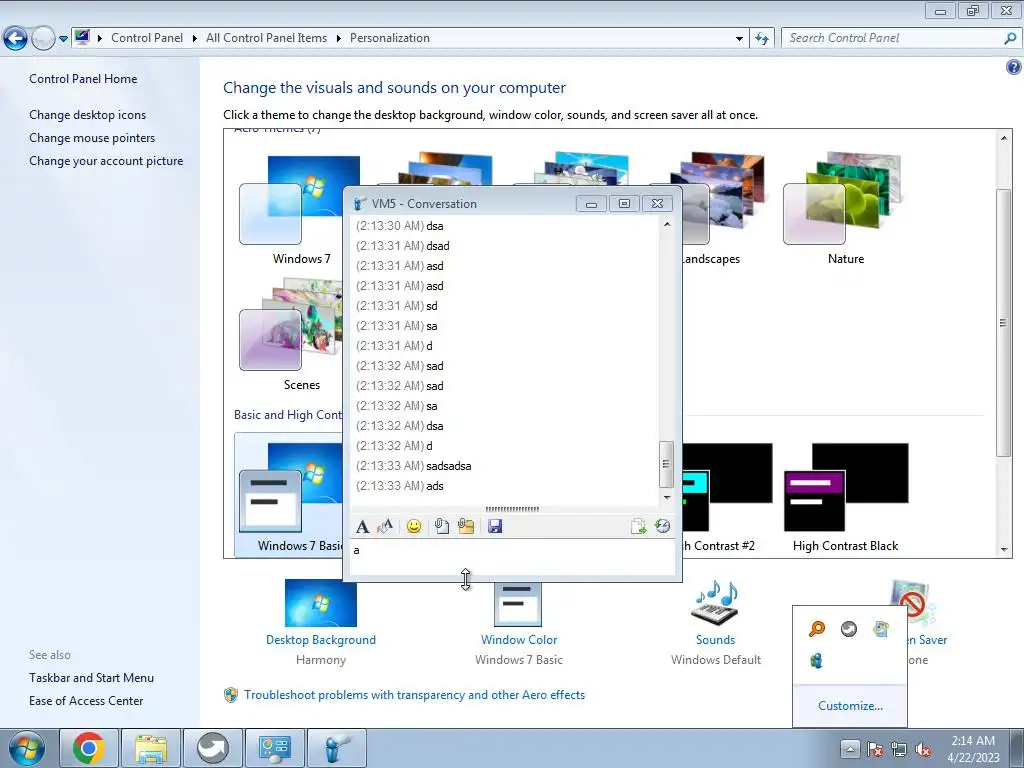The width and height of the screenshot is (1024, 768).
Task: Click the blue help question mark icon
Action: [1013, 67]
